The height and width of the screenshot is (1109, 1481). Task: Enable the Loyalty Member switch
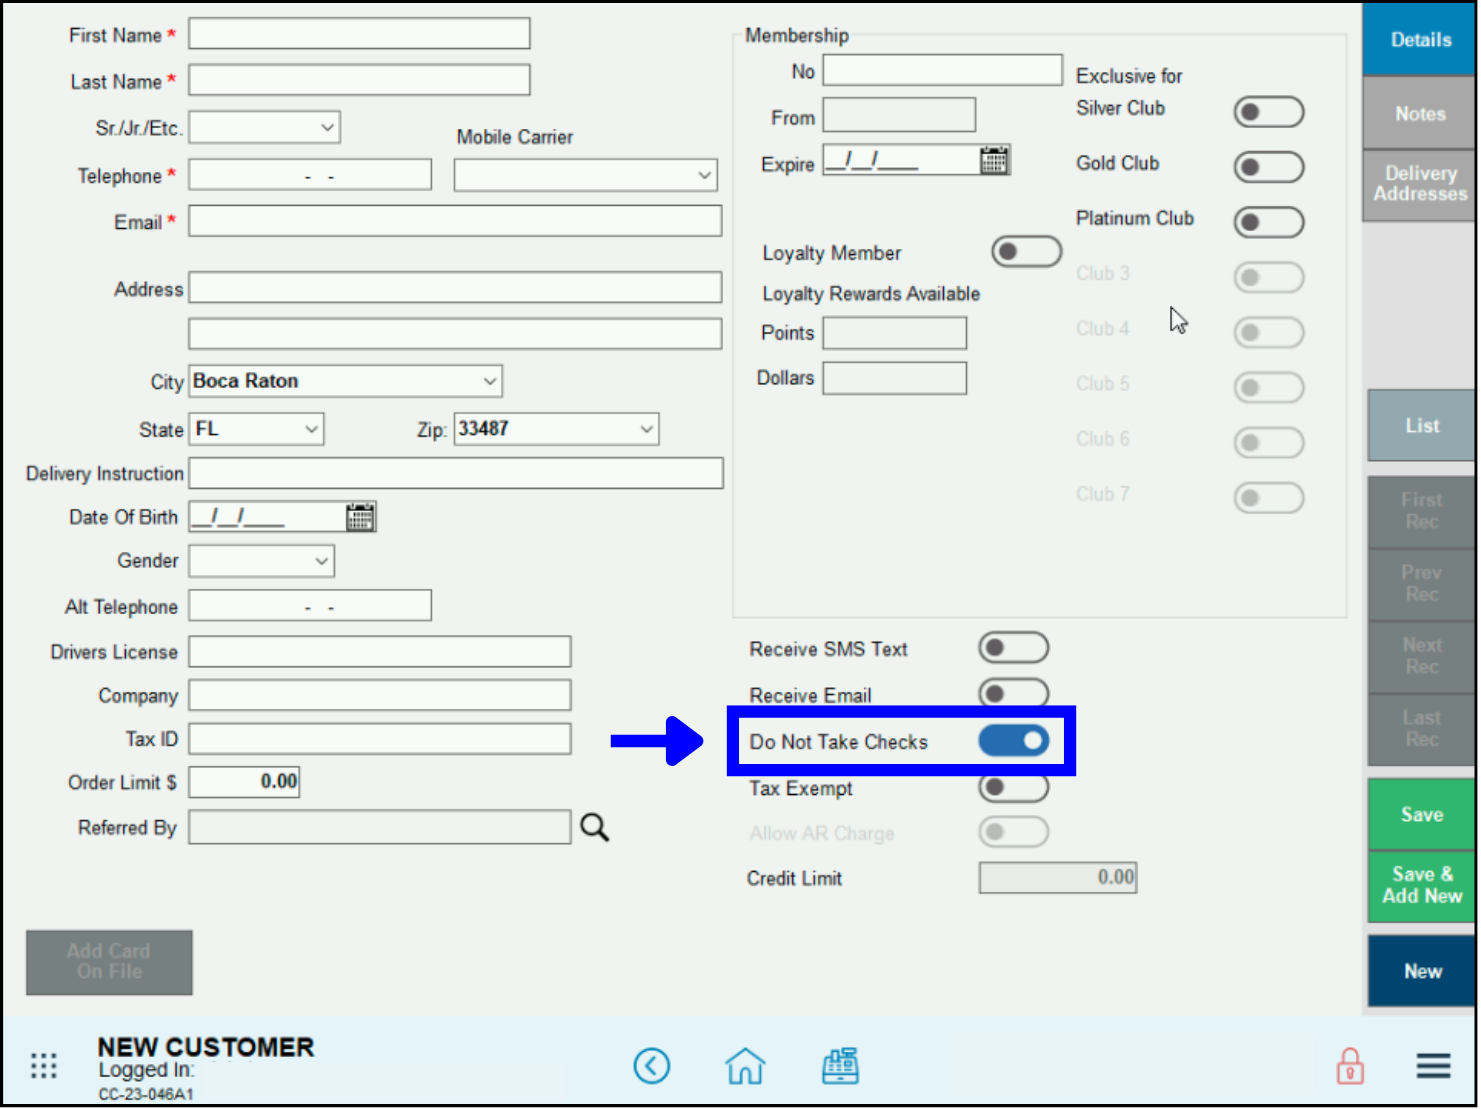[1026, 252]
